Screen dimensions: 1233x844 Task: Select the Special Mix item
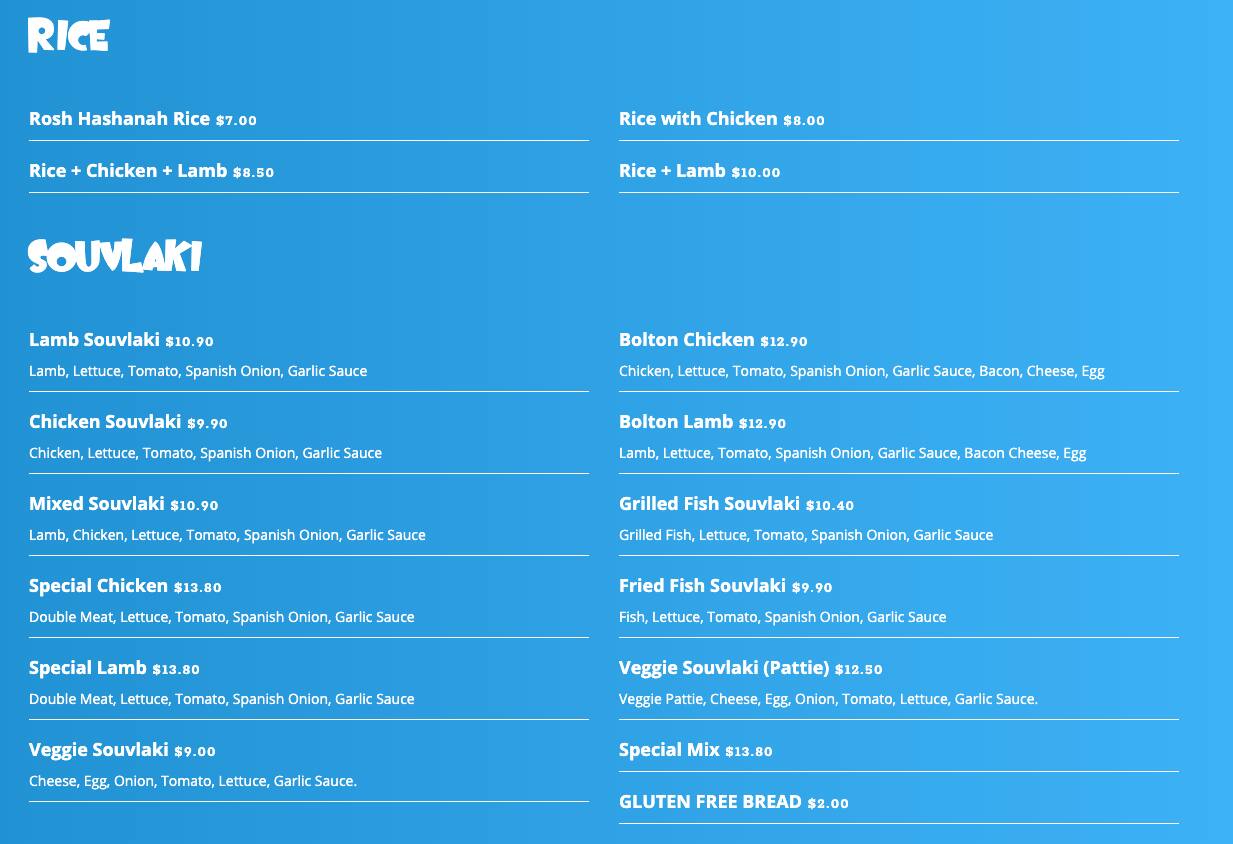point(669,750)
